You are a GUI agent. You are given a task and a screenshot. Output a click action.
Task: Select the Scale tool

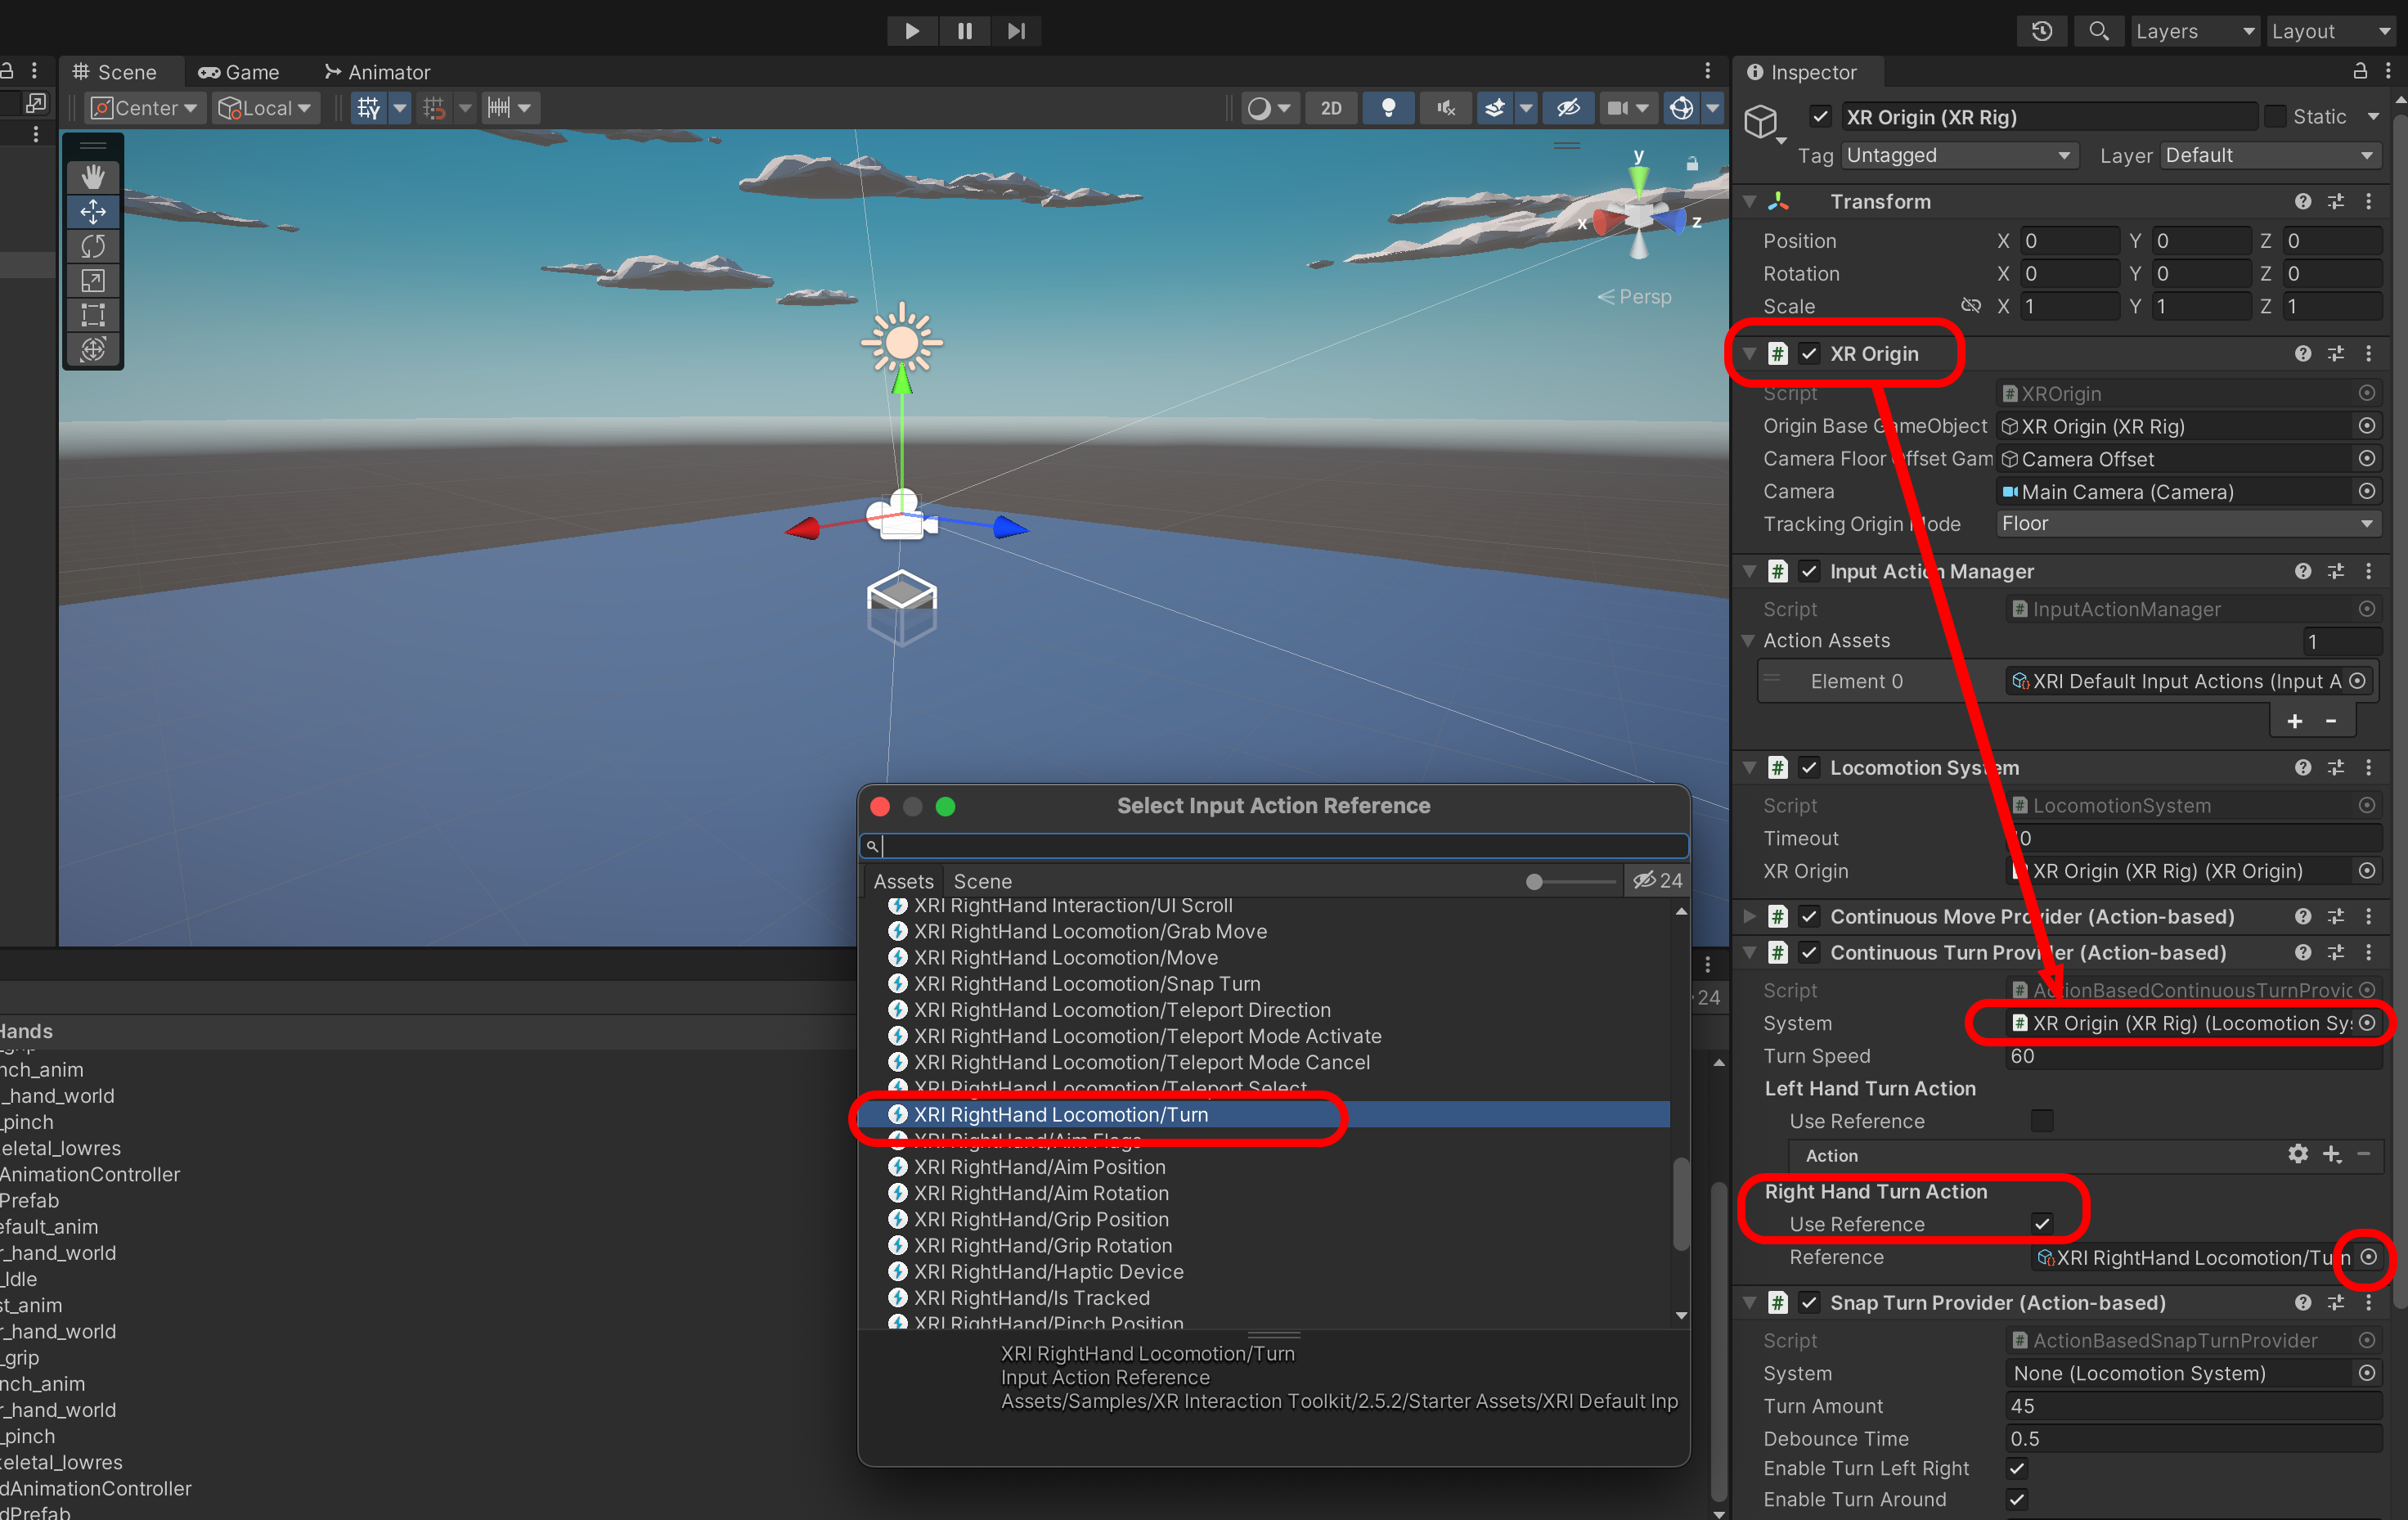93,281
